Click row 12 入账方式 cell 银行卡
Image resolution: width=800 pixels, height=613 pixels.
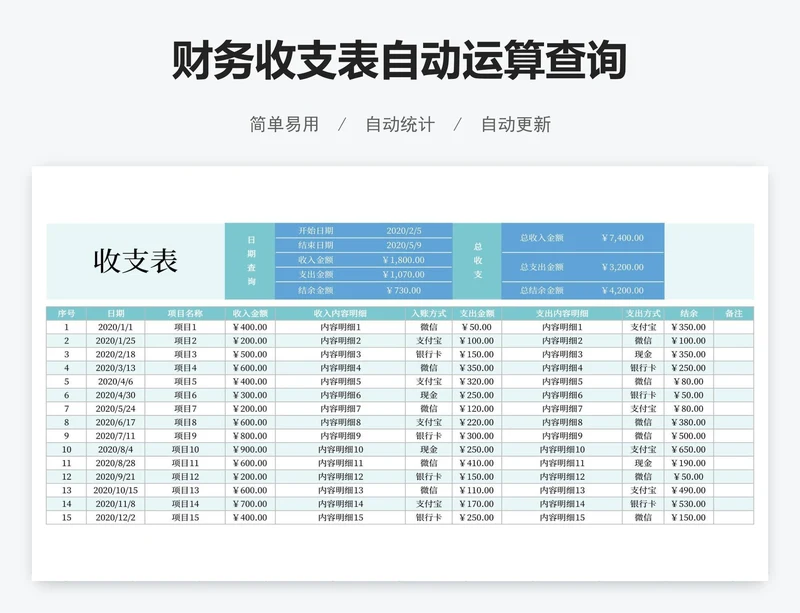coord(429,477)
